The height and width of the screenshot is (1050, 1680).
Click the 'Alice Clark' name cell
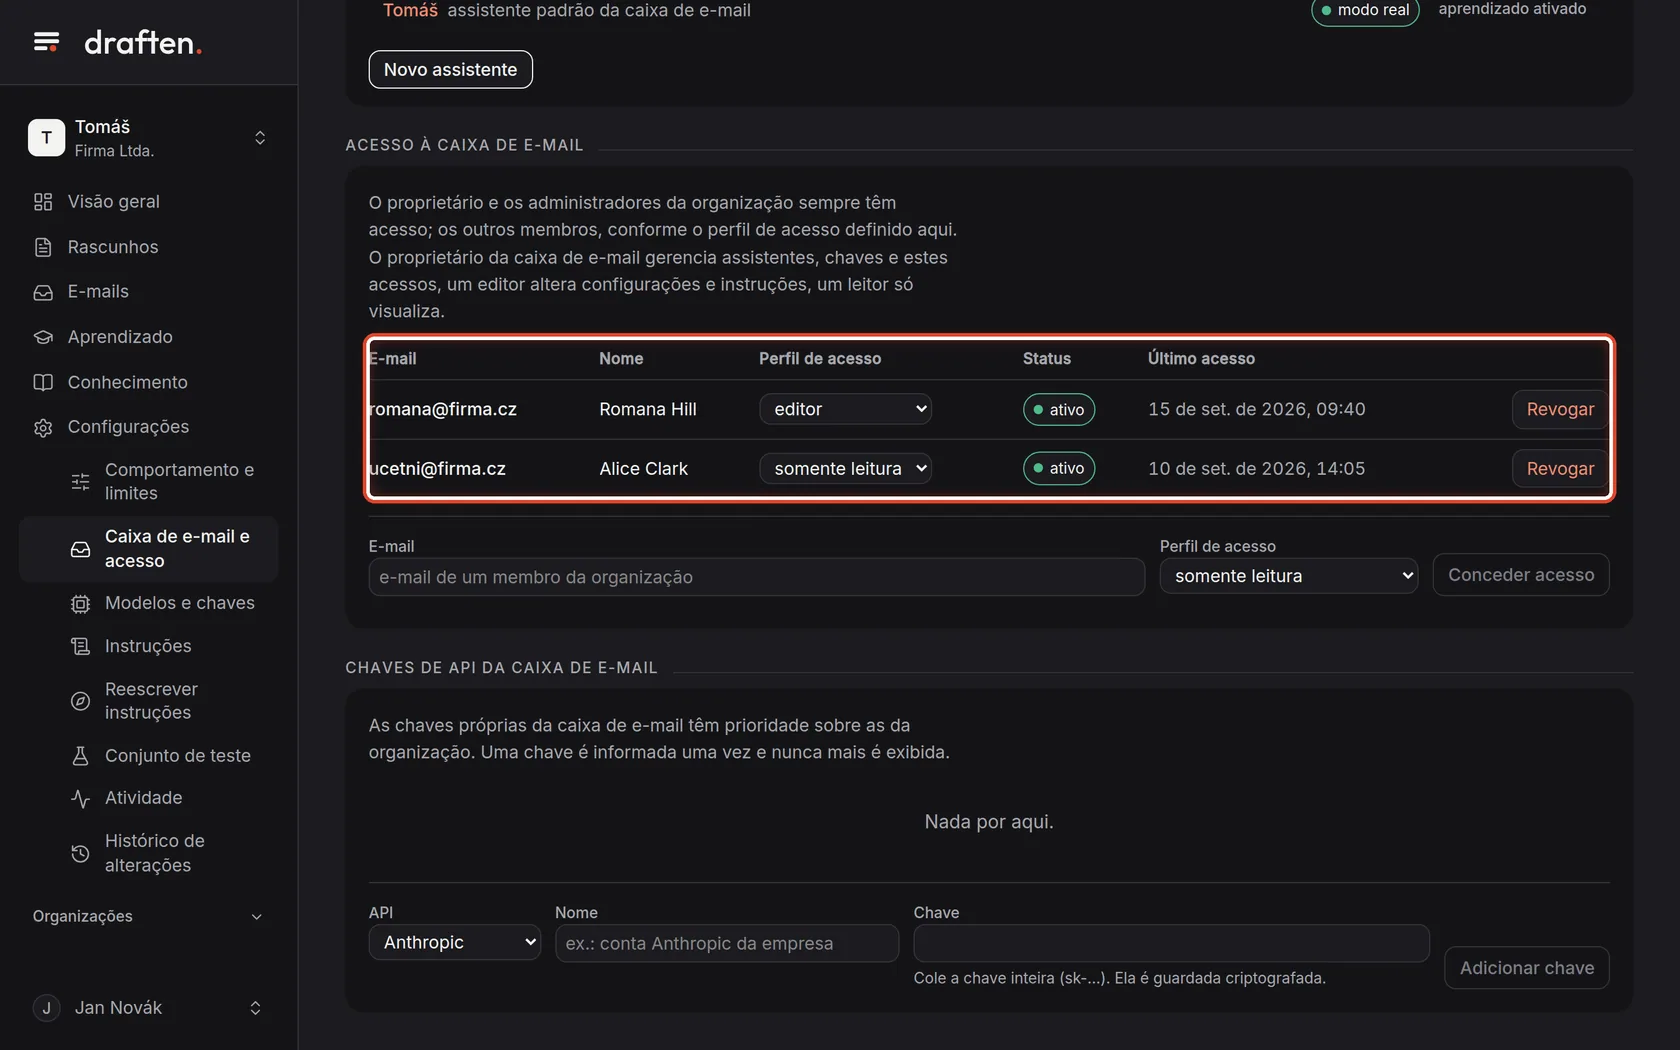click(x=643, y=468)
